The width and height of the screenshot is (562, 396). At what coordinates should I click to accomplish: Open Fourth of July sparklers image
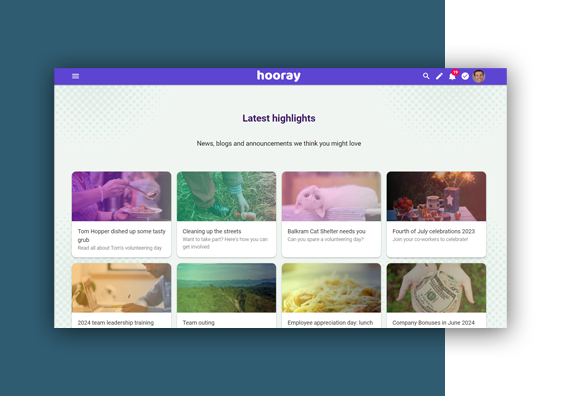436,196
